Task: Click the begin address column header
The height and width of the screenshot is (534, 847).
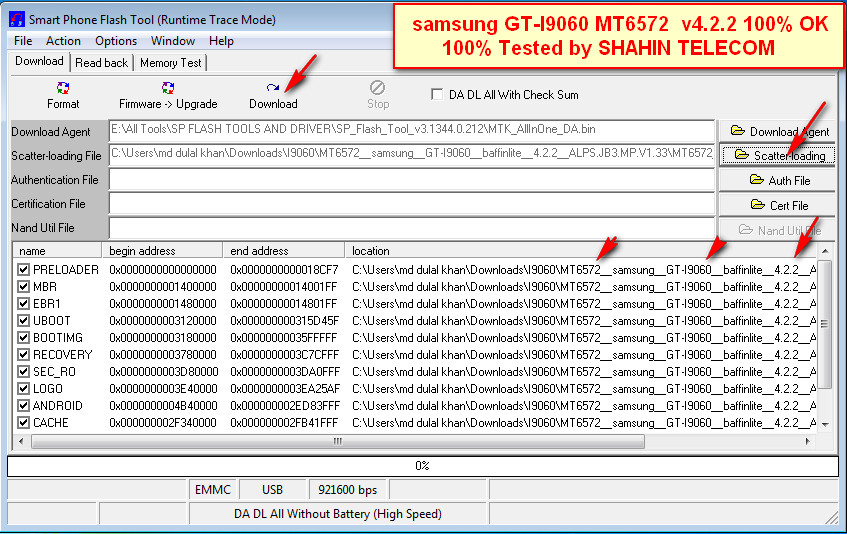Action: 162,251
